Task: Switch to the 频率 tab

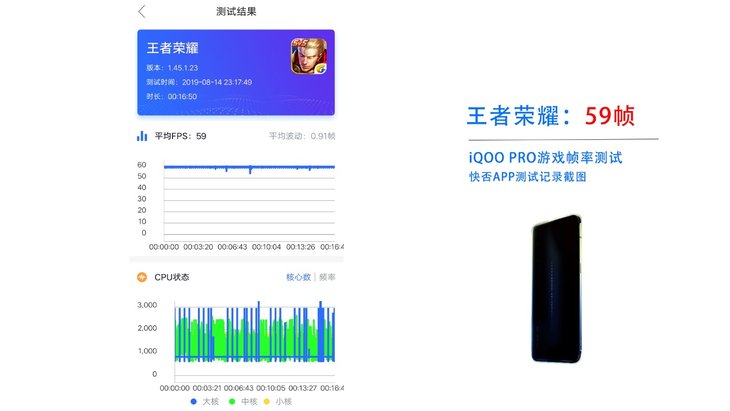Action: [x=327, y=277]
